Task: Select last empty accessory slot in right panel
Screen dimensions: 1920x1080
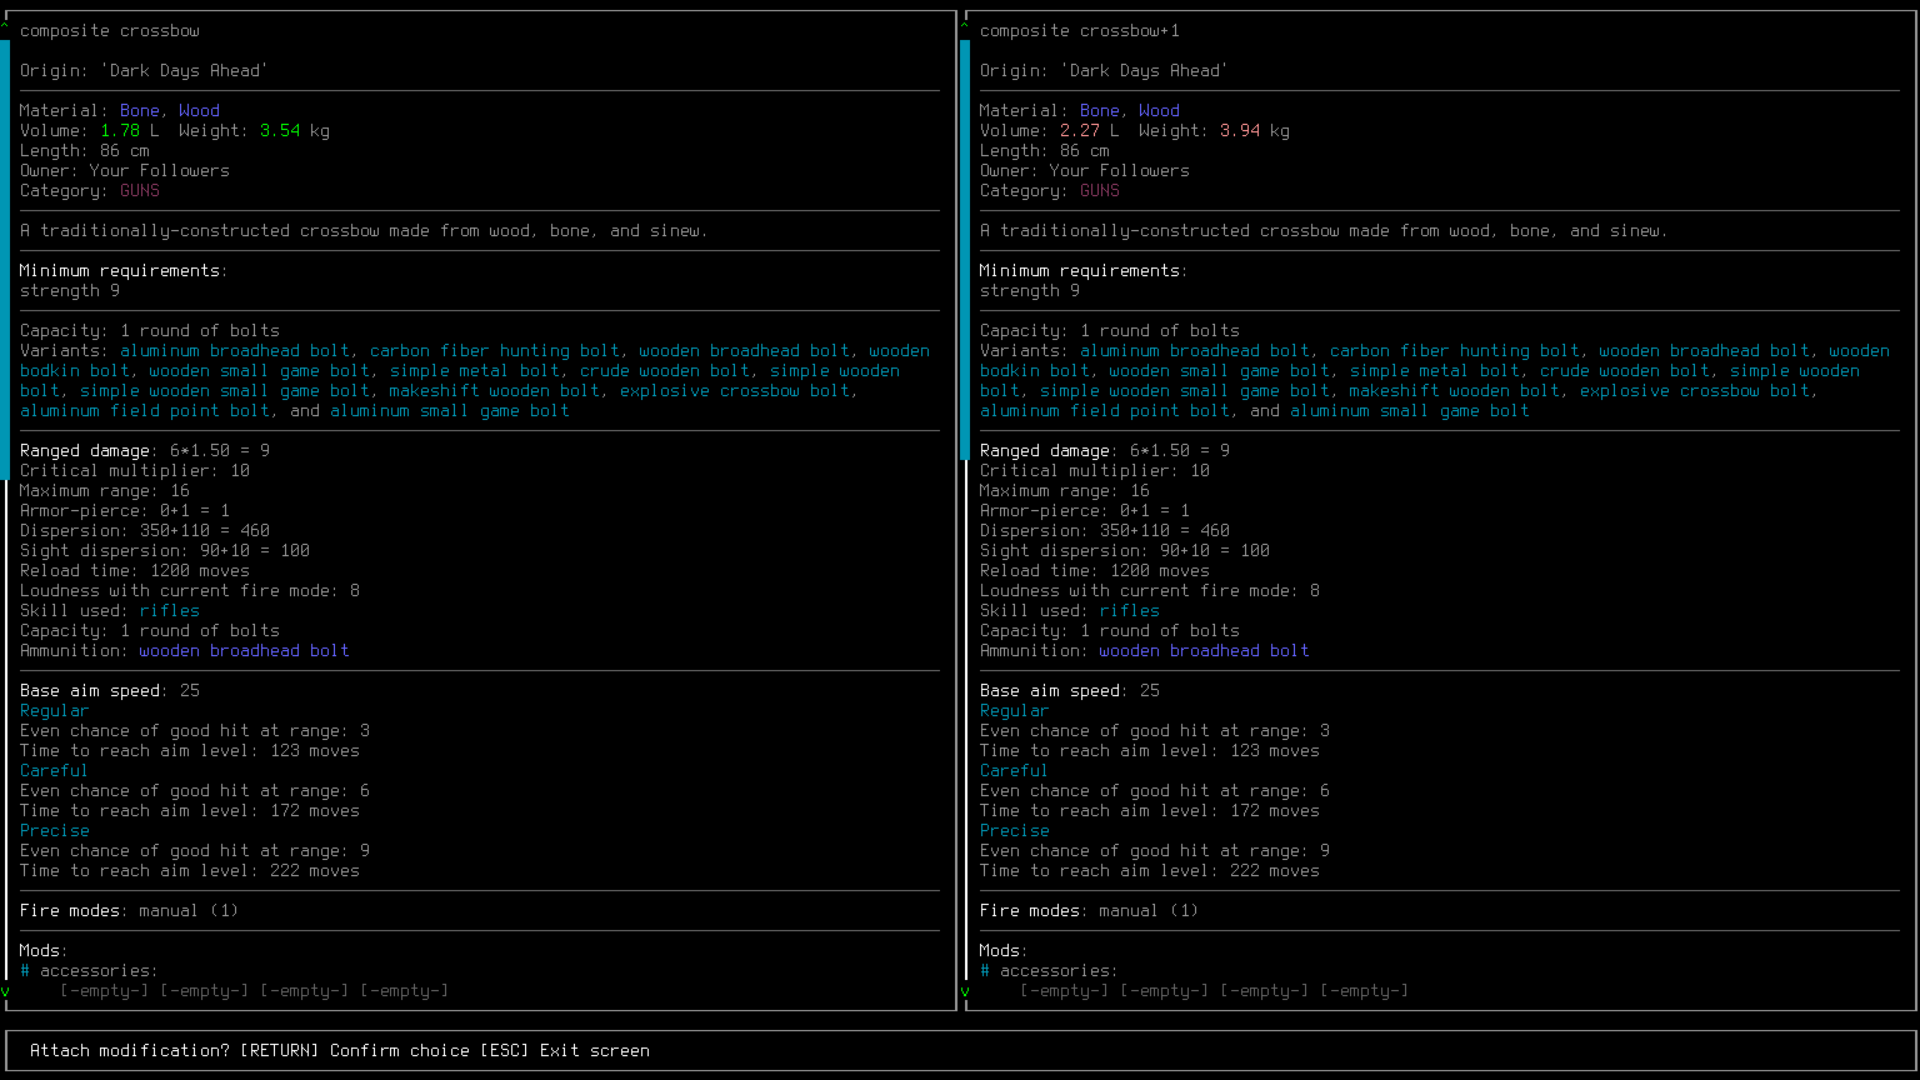Action: 1364,991
